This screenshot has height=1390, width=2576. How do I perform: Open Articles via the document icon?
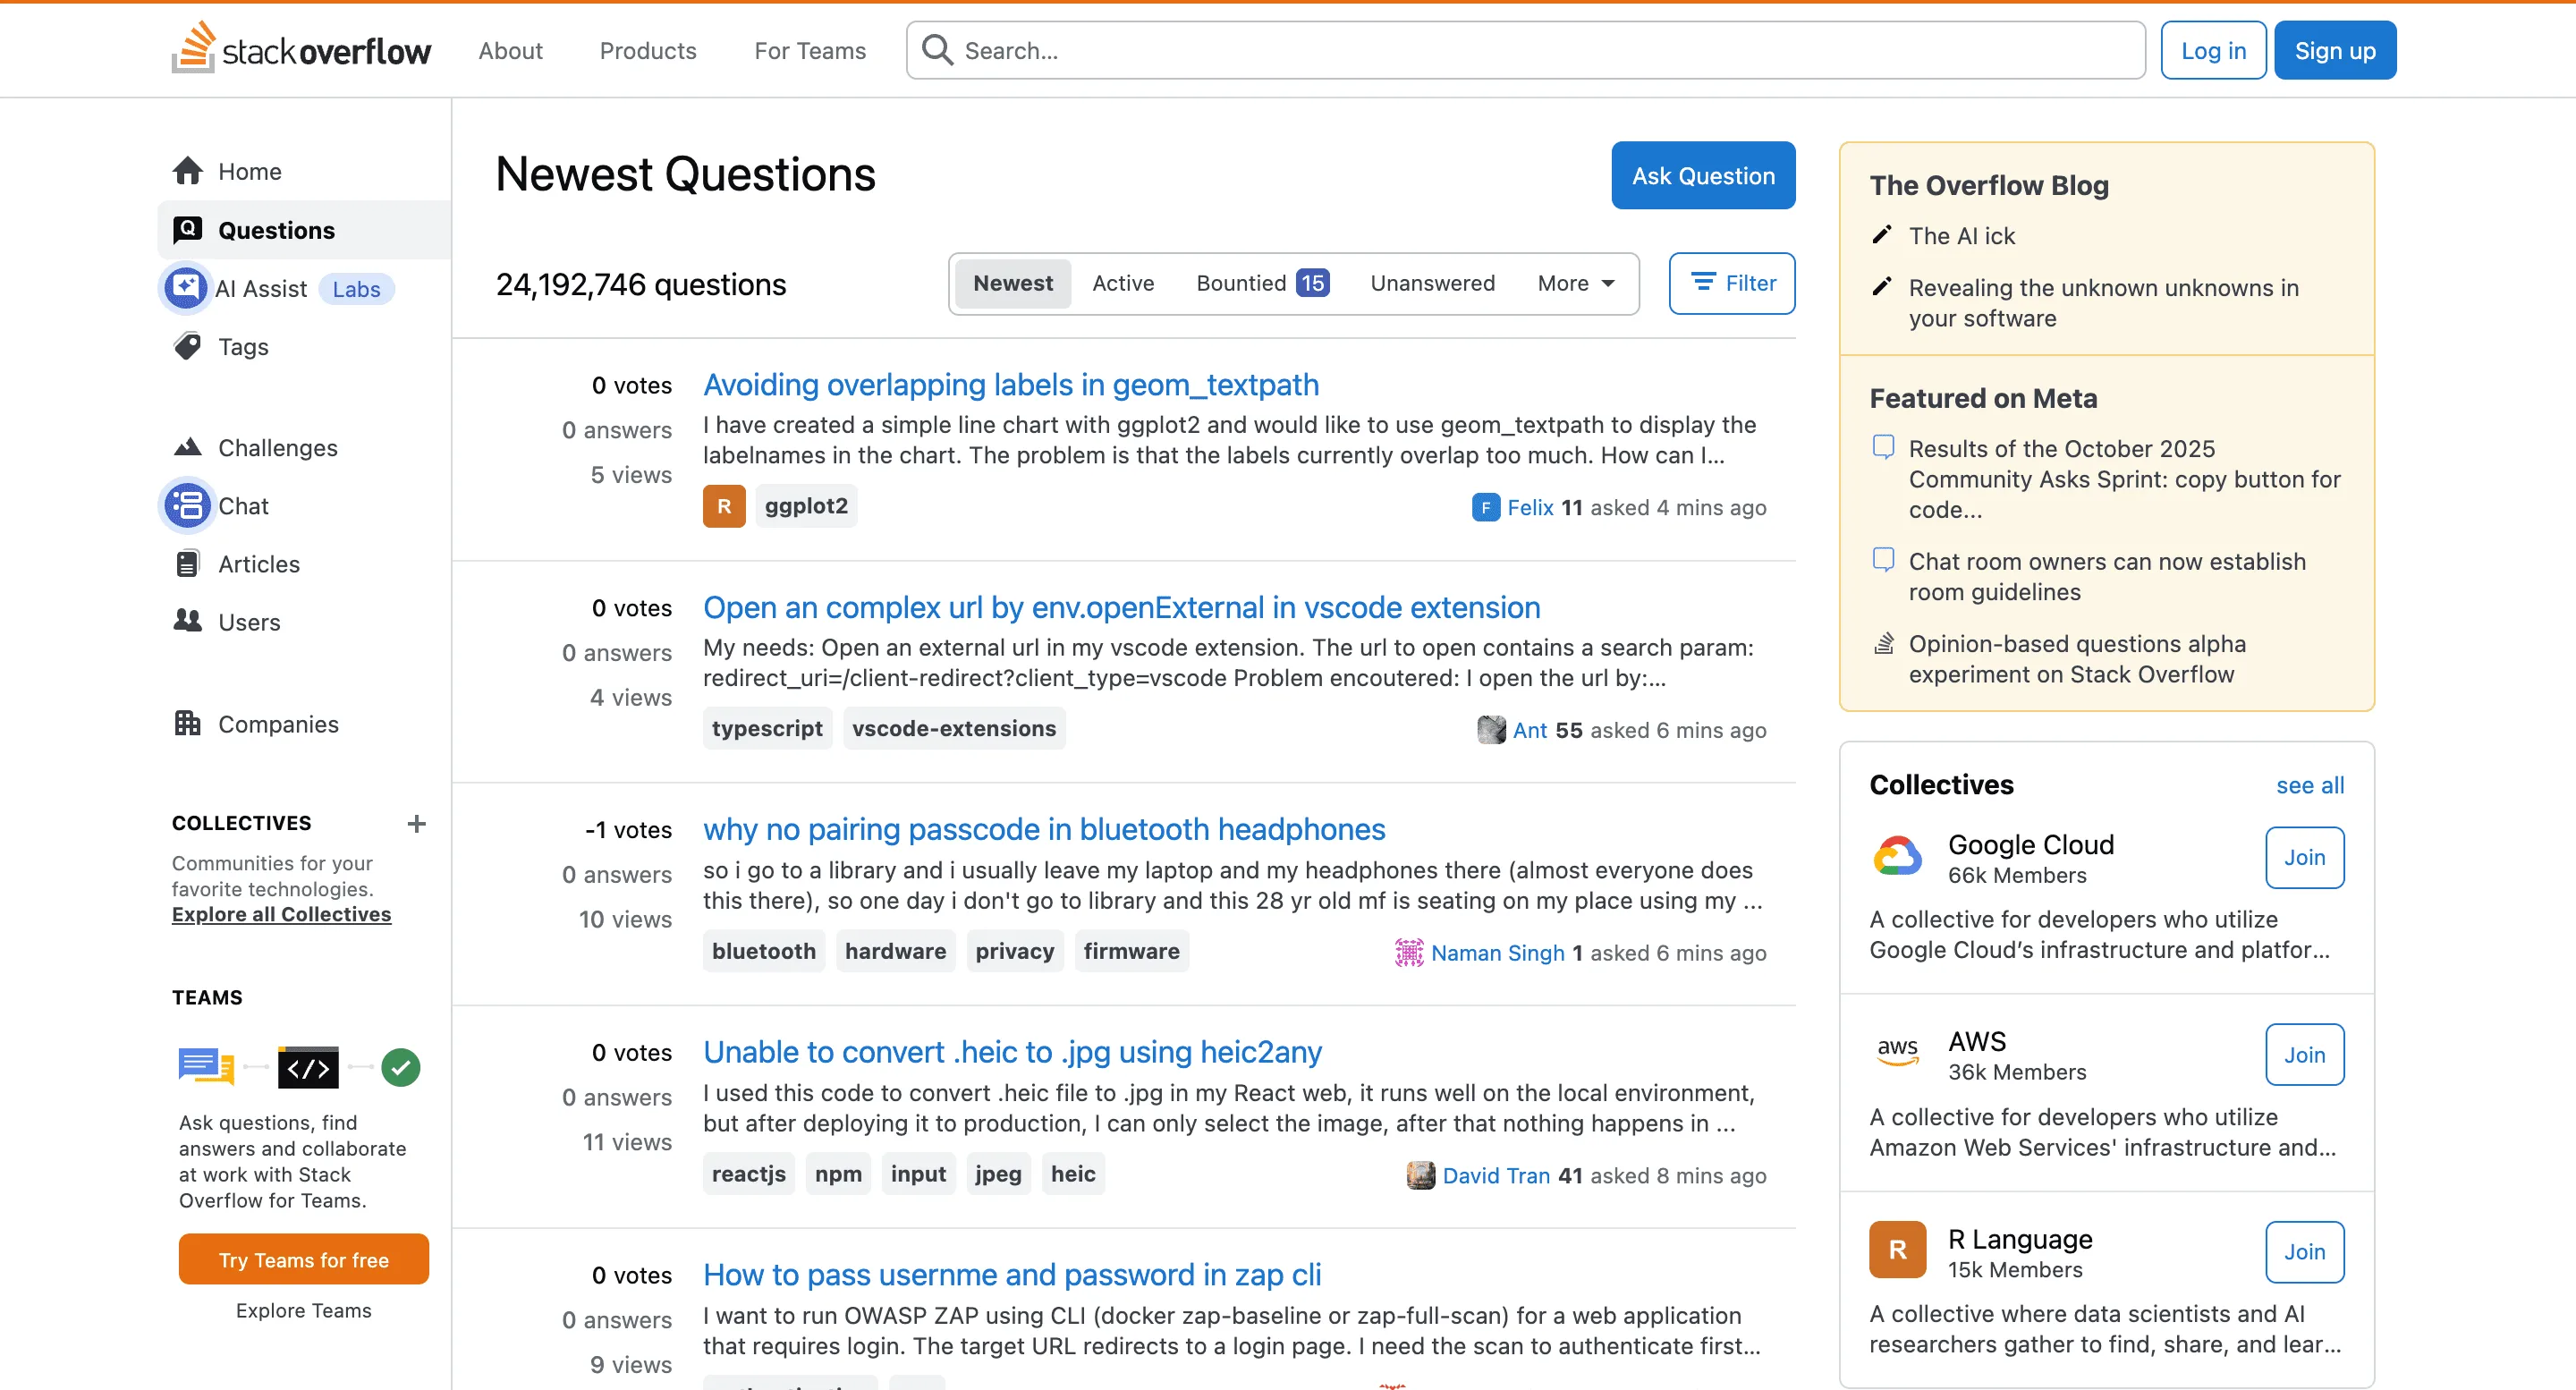[188, 563]
